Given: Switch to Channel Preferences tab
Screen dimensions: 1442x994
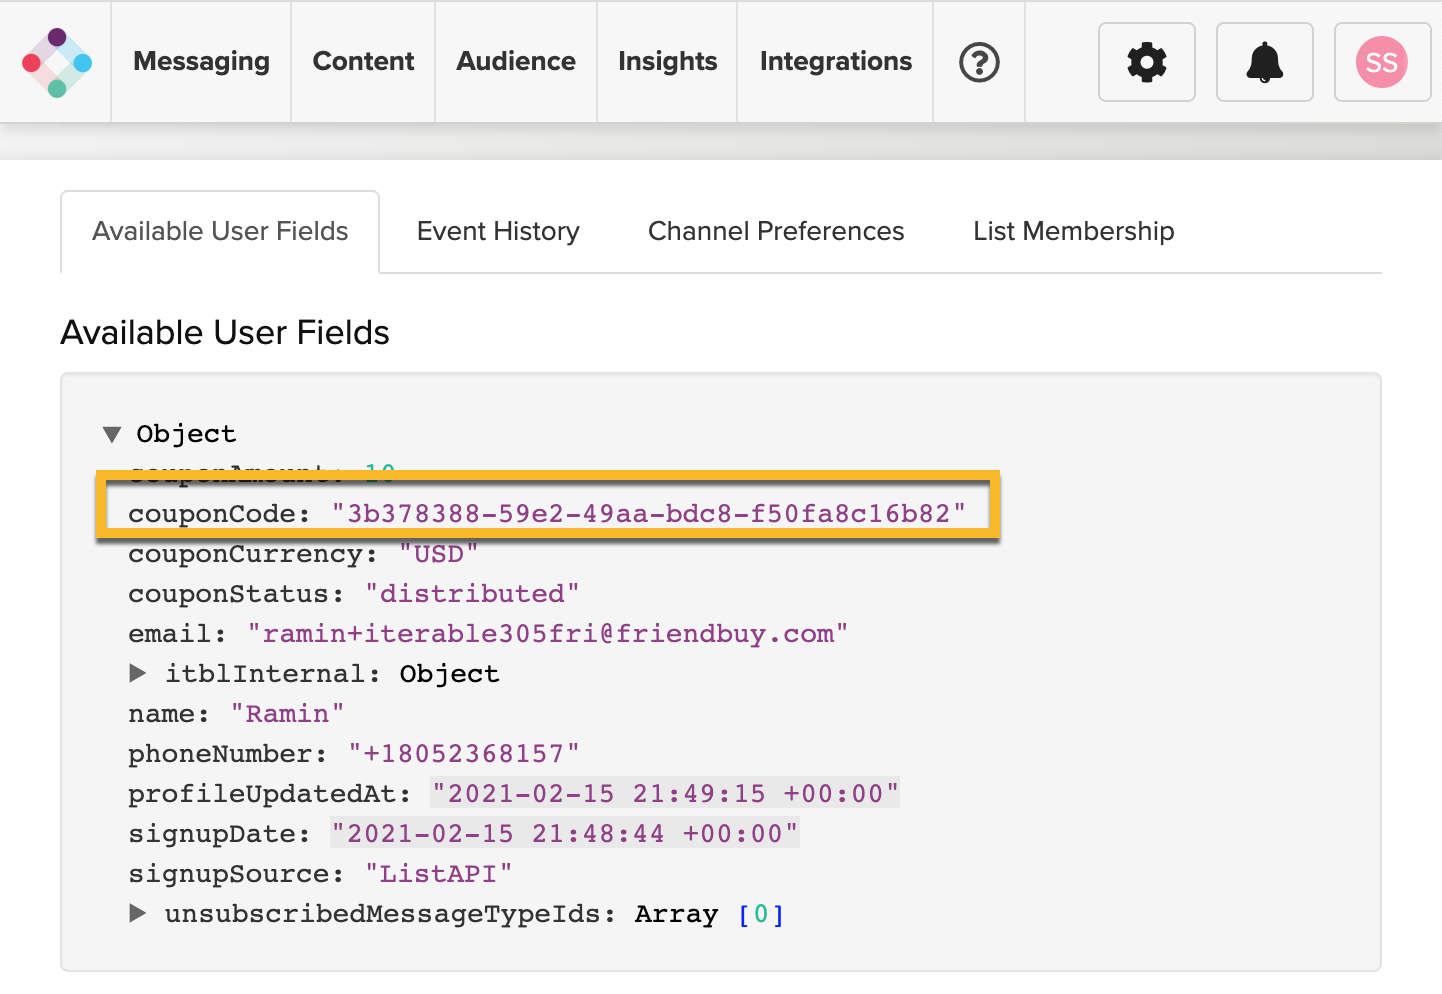Looking at the screenshot, I should click(x=776, y=231).
